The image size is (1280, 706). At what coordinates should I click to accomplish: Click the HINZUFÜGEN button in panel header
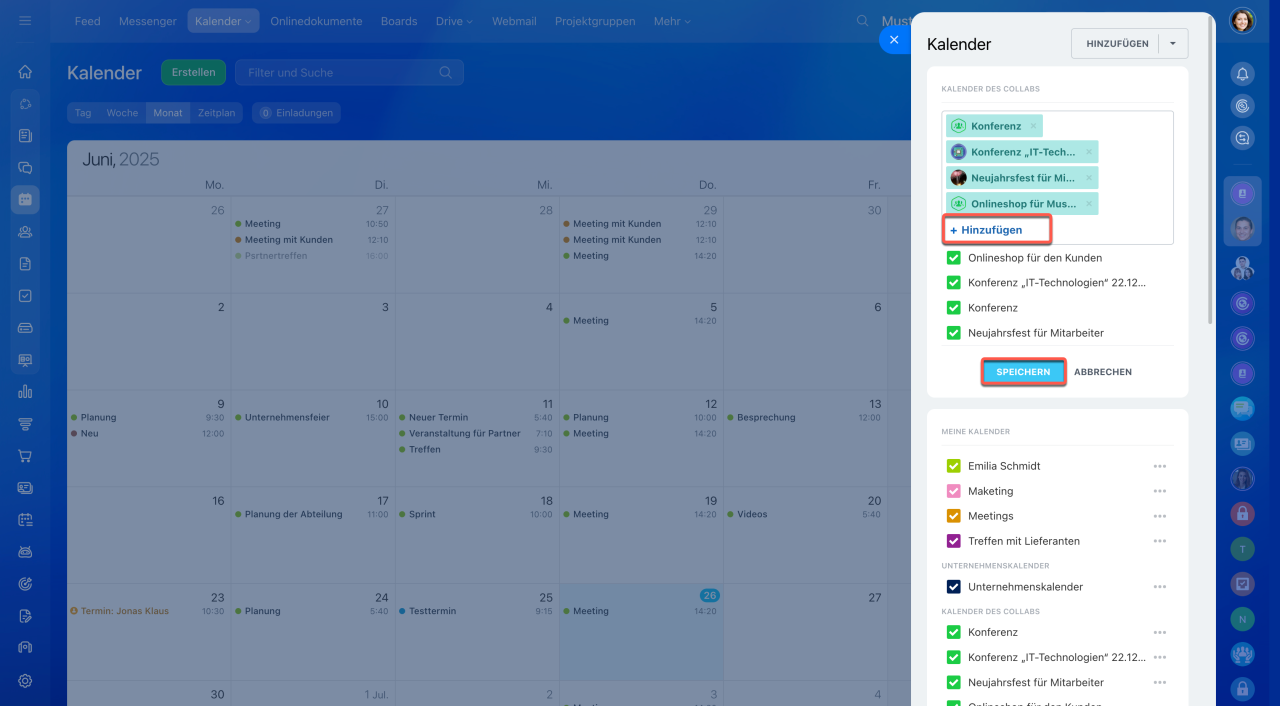point(1117,44)
